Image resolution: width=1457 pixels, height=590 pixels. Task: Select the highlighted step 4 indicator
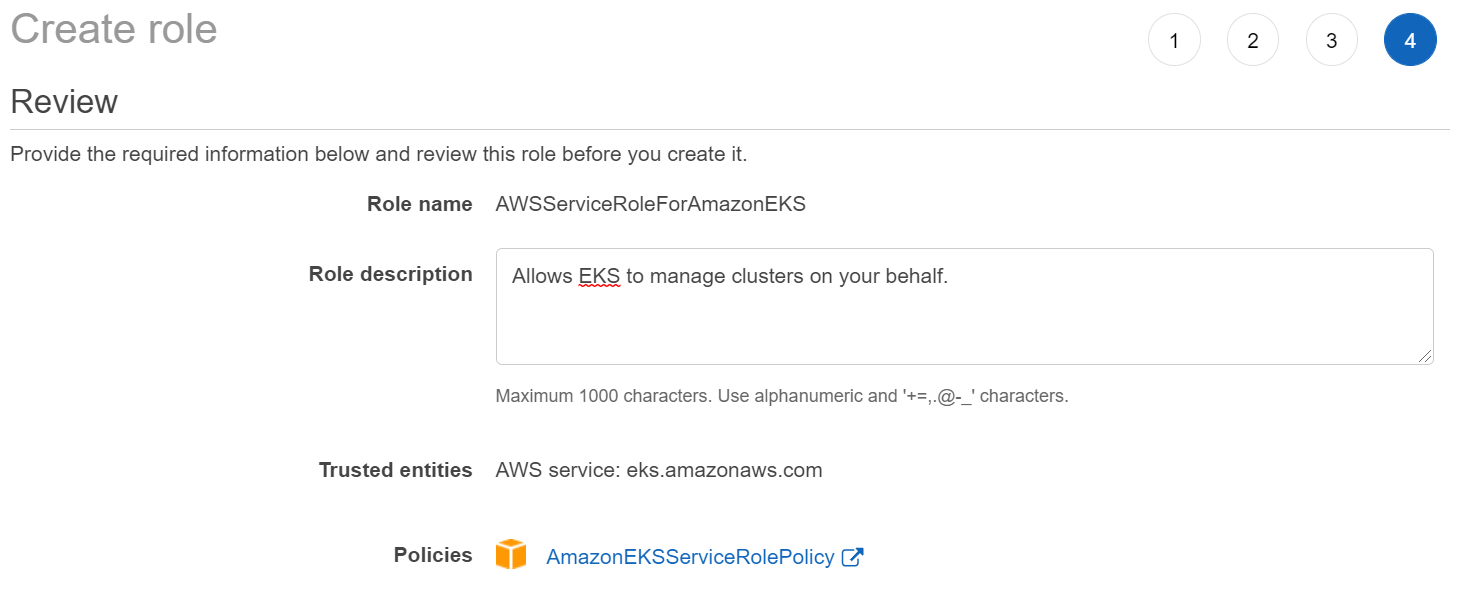tap(1410, 41)
